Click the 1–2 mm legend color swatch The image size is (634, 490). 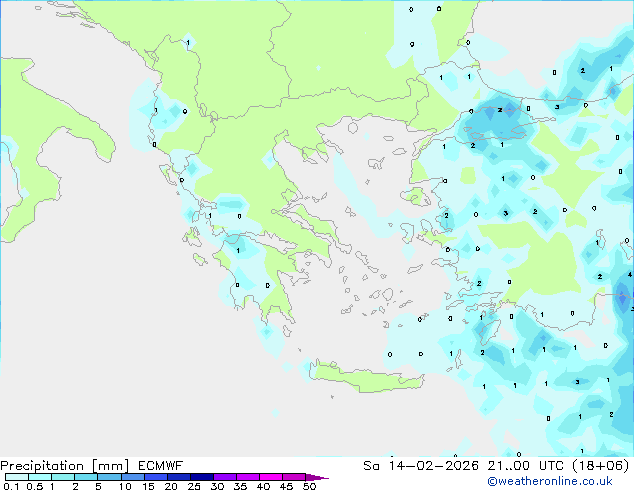coord(63,477)
